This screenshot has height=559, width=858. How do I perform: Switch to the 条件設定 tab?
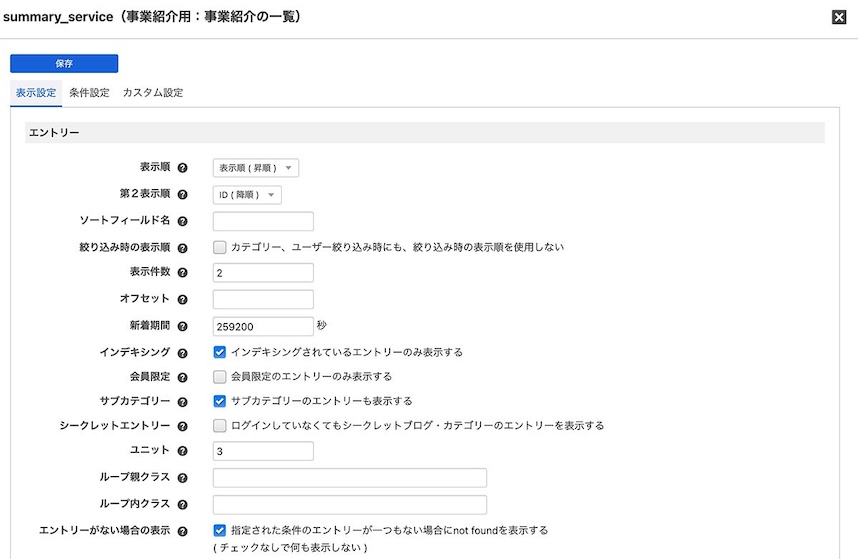[89, 93]
